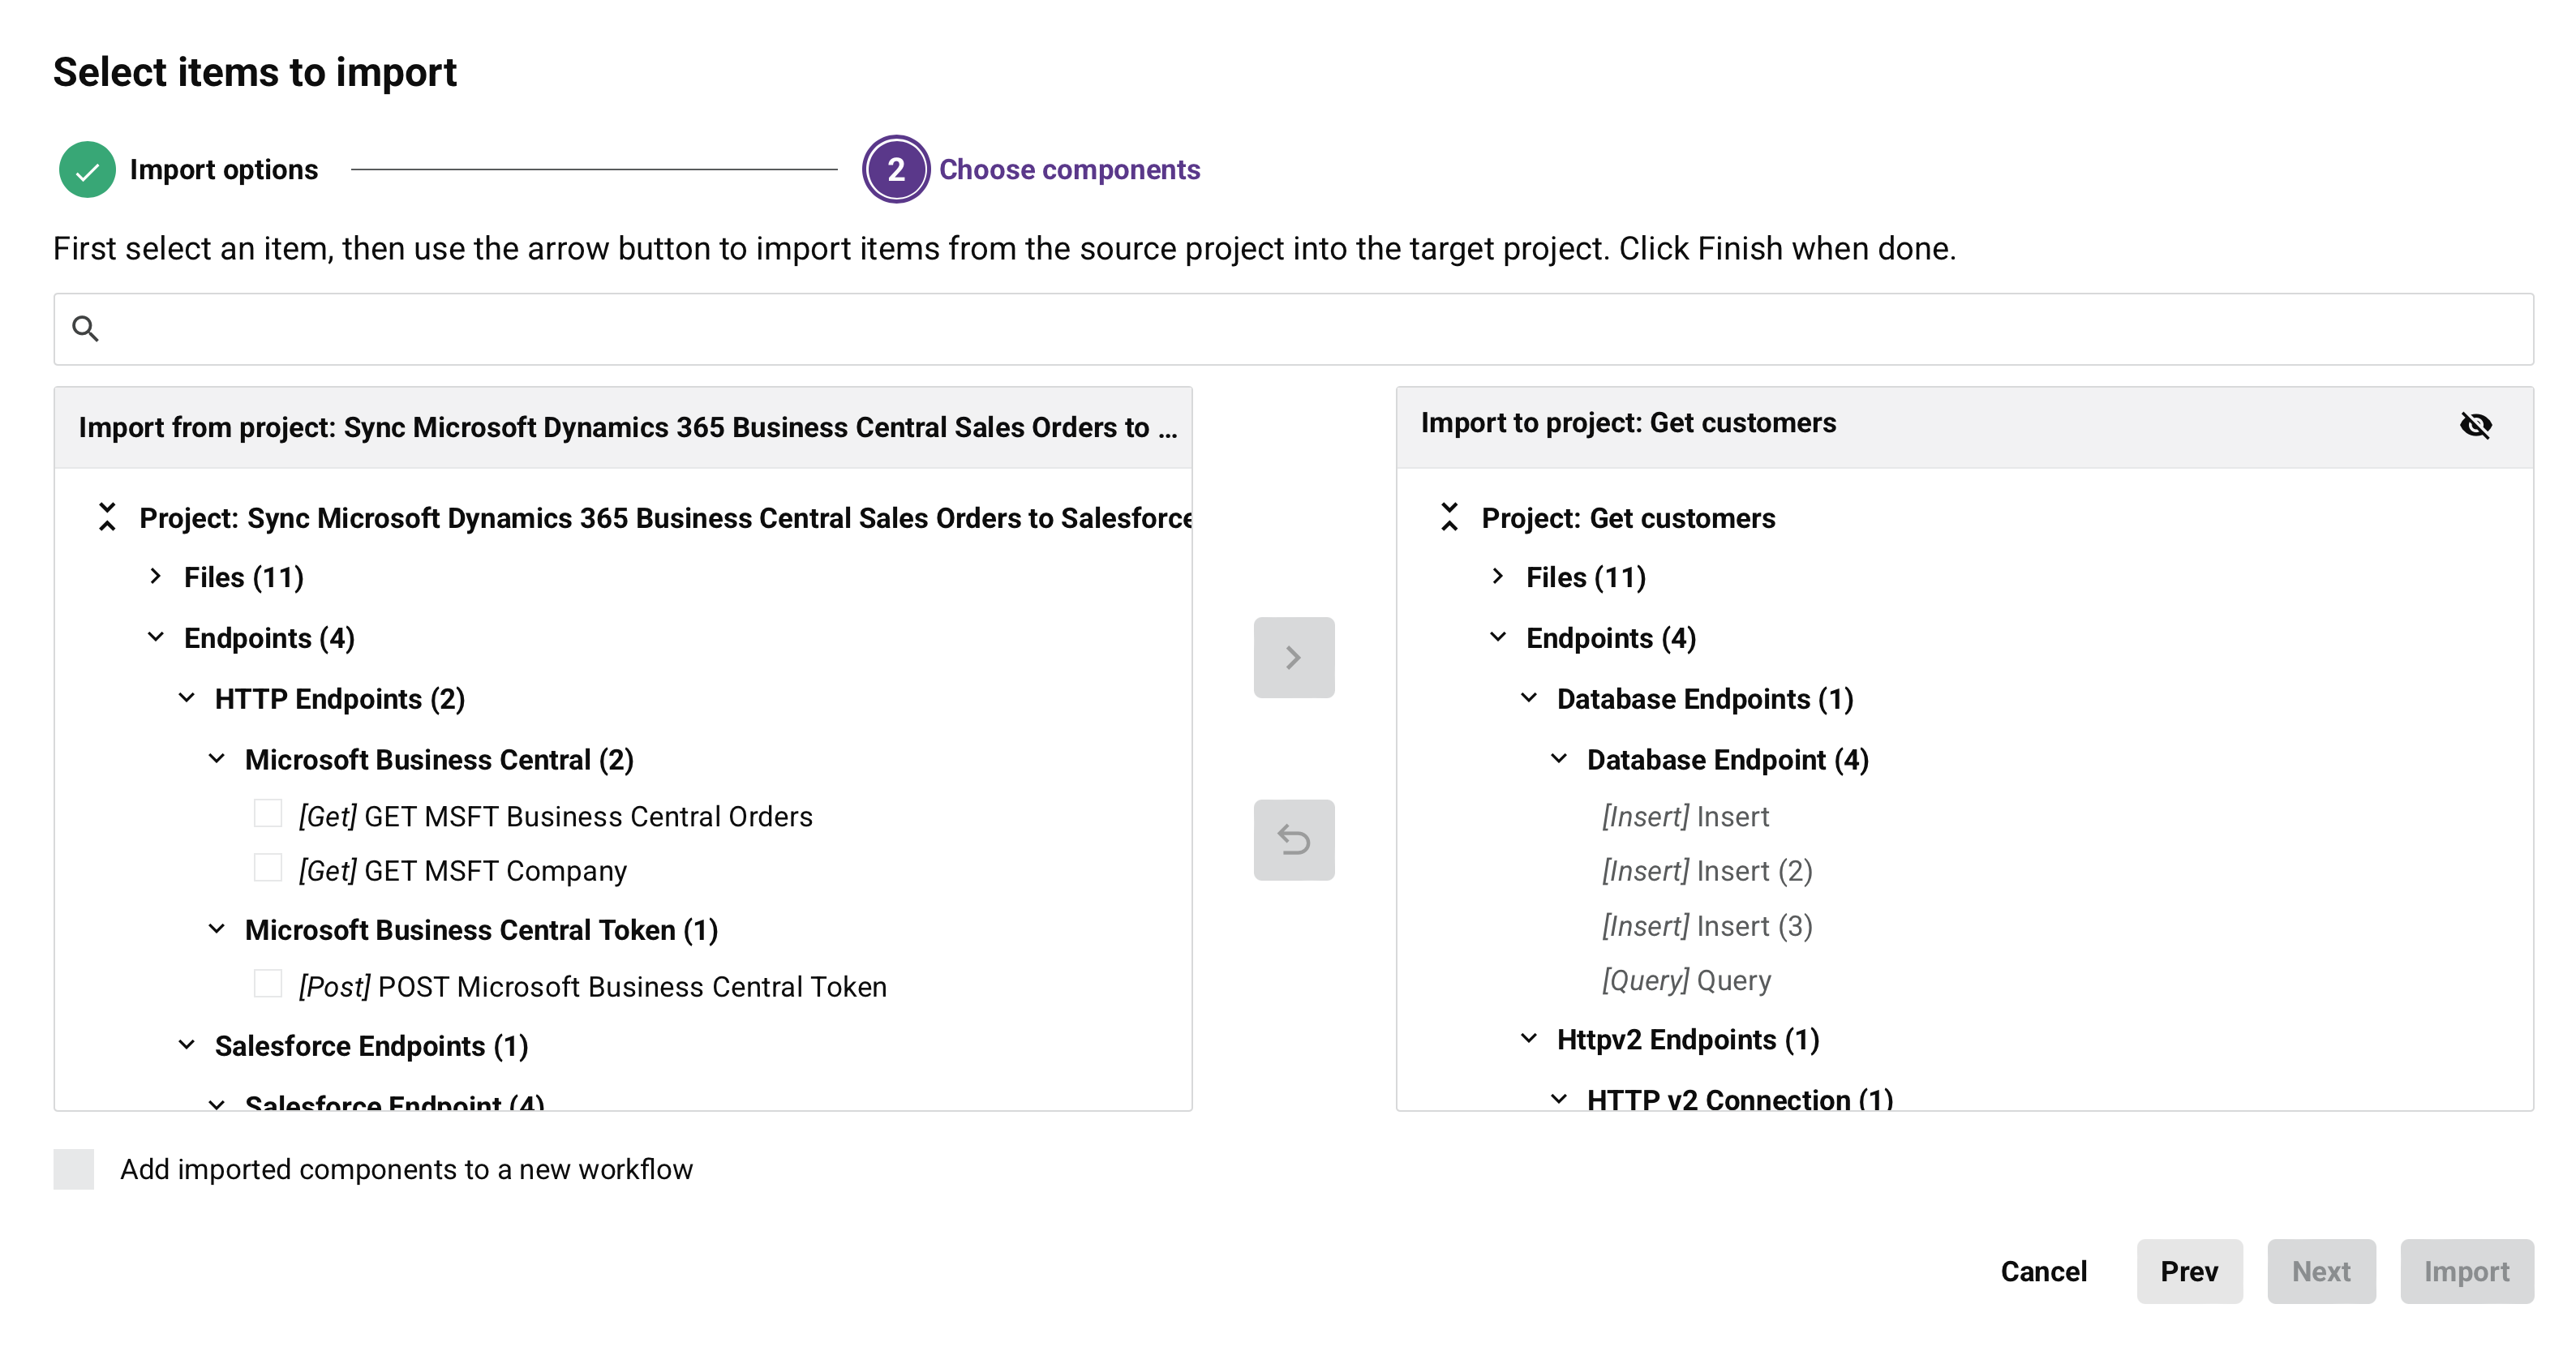The image size is (2576, 1364).
Task: Click the search magnifier icon
Action: pyautogui.click(x=86, y=328)
